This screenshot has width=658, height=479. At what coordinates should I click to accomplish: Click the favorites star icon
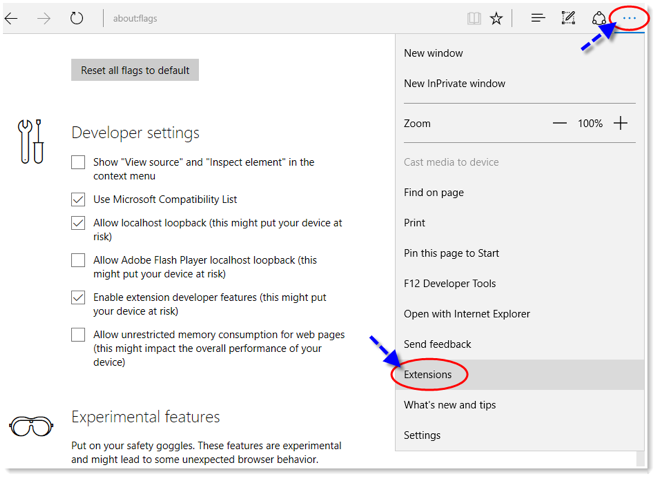(496, 18)
